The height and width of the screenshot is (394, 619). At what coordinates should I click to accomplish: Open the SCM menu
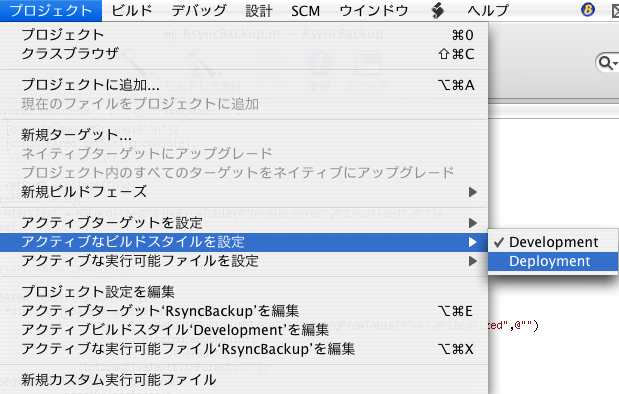tap(306, 10)
